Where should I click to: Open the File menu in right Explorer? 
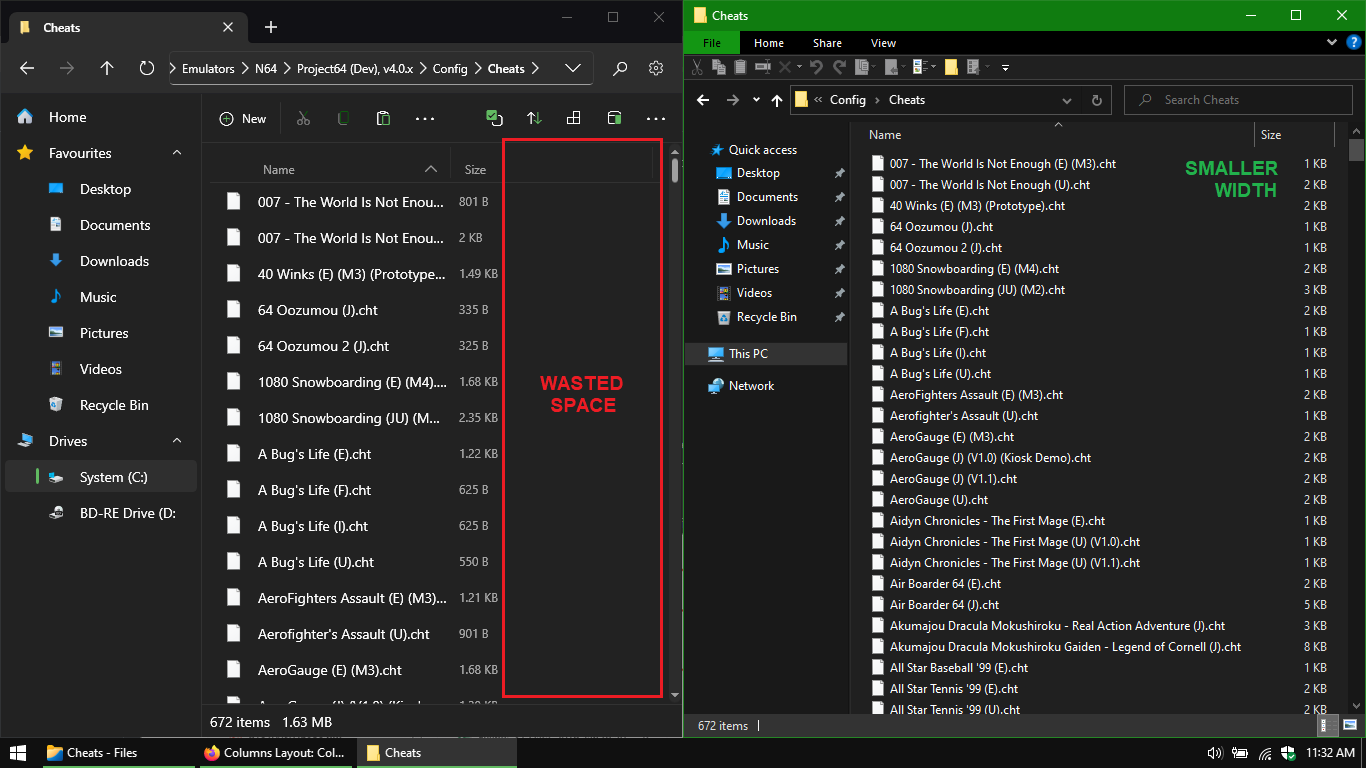click(710, 42)
